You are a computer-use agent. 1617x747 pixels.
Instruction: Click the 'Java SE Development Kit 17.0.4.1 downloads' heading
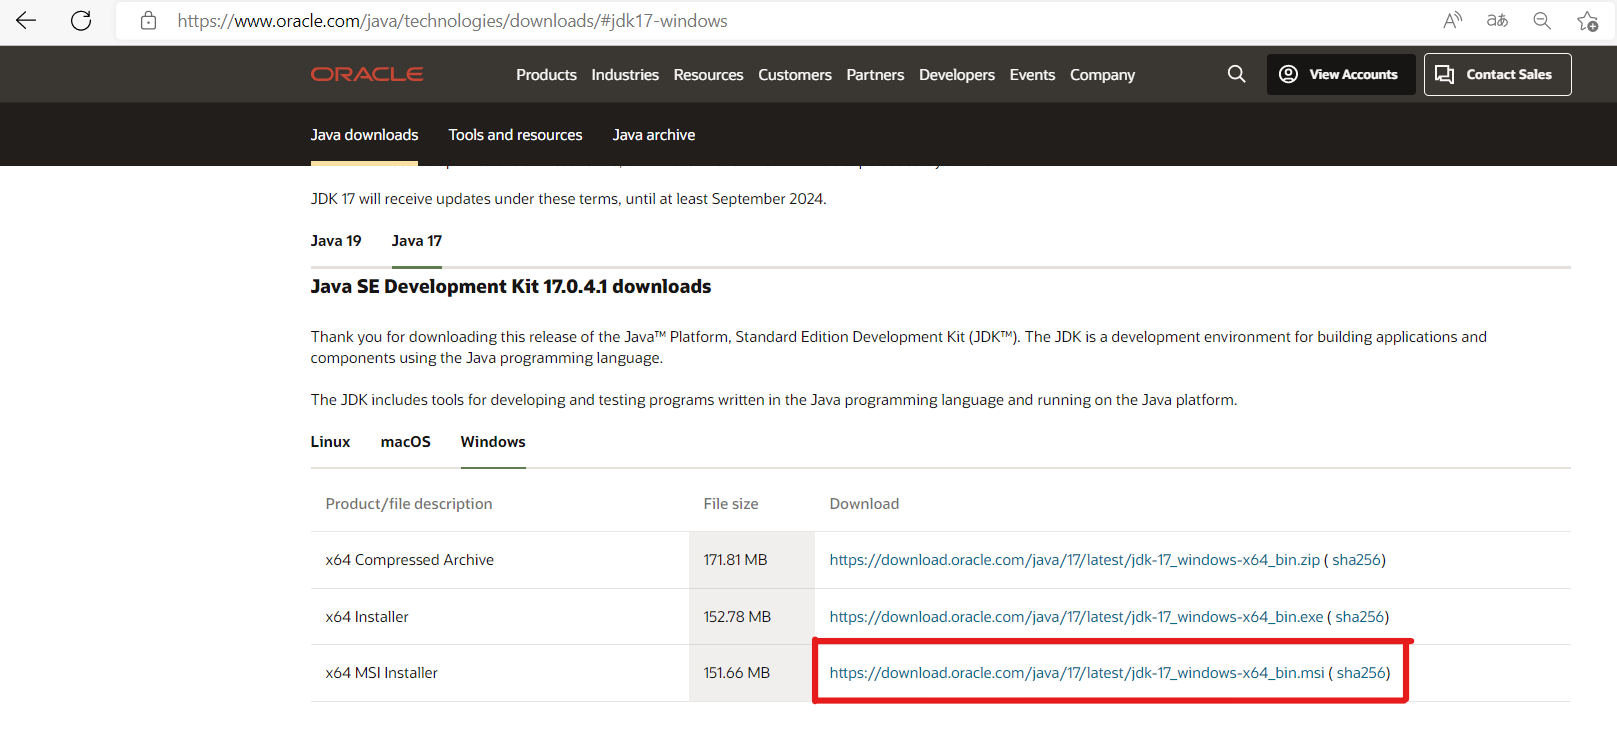511,287
